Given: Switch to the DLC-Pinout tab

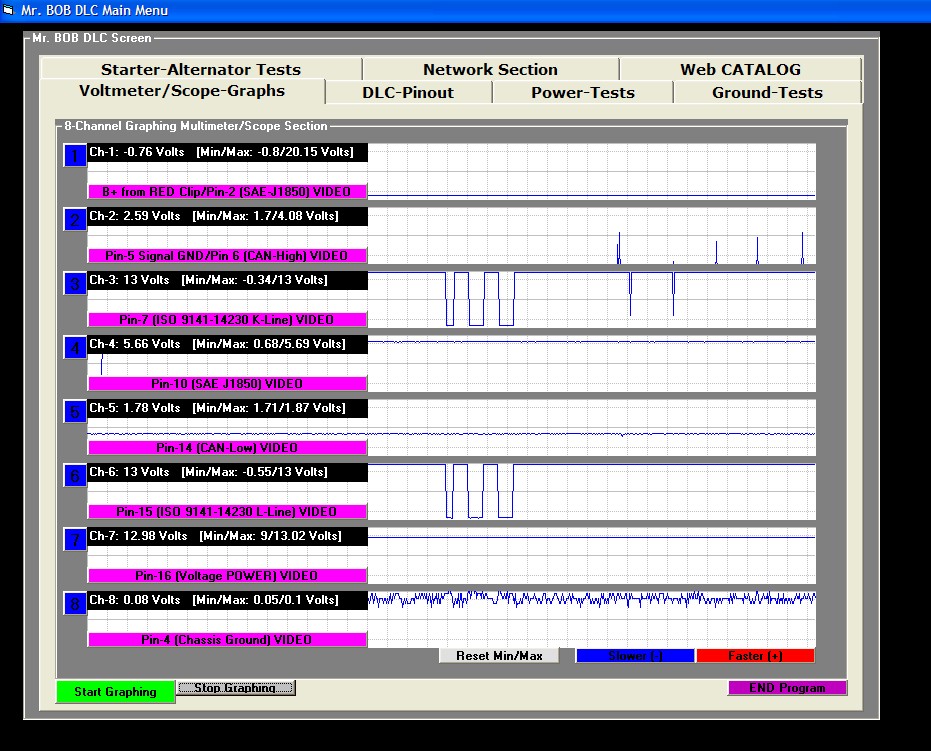Looking at the screenshot, I should tap(408, 93).
